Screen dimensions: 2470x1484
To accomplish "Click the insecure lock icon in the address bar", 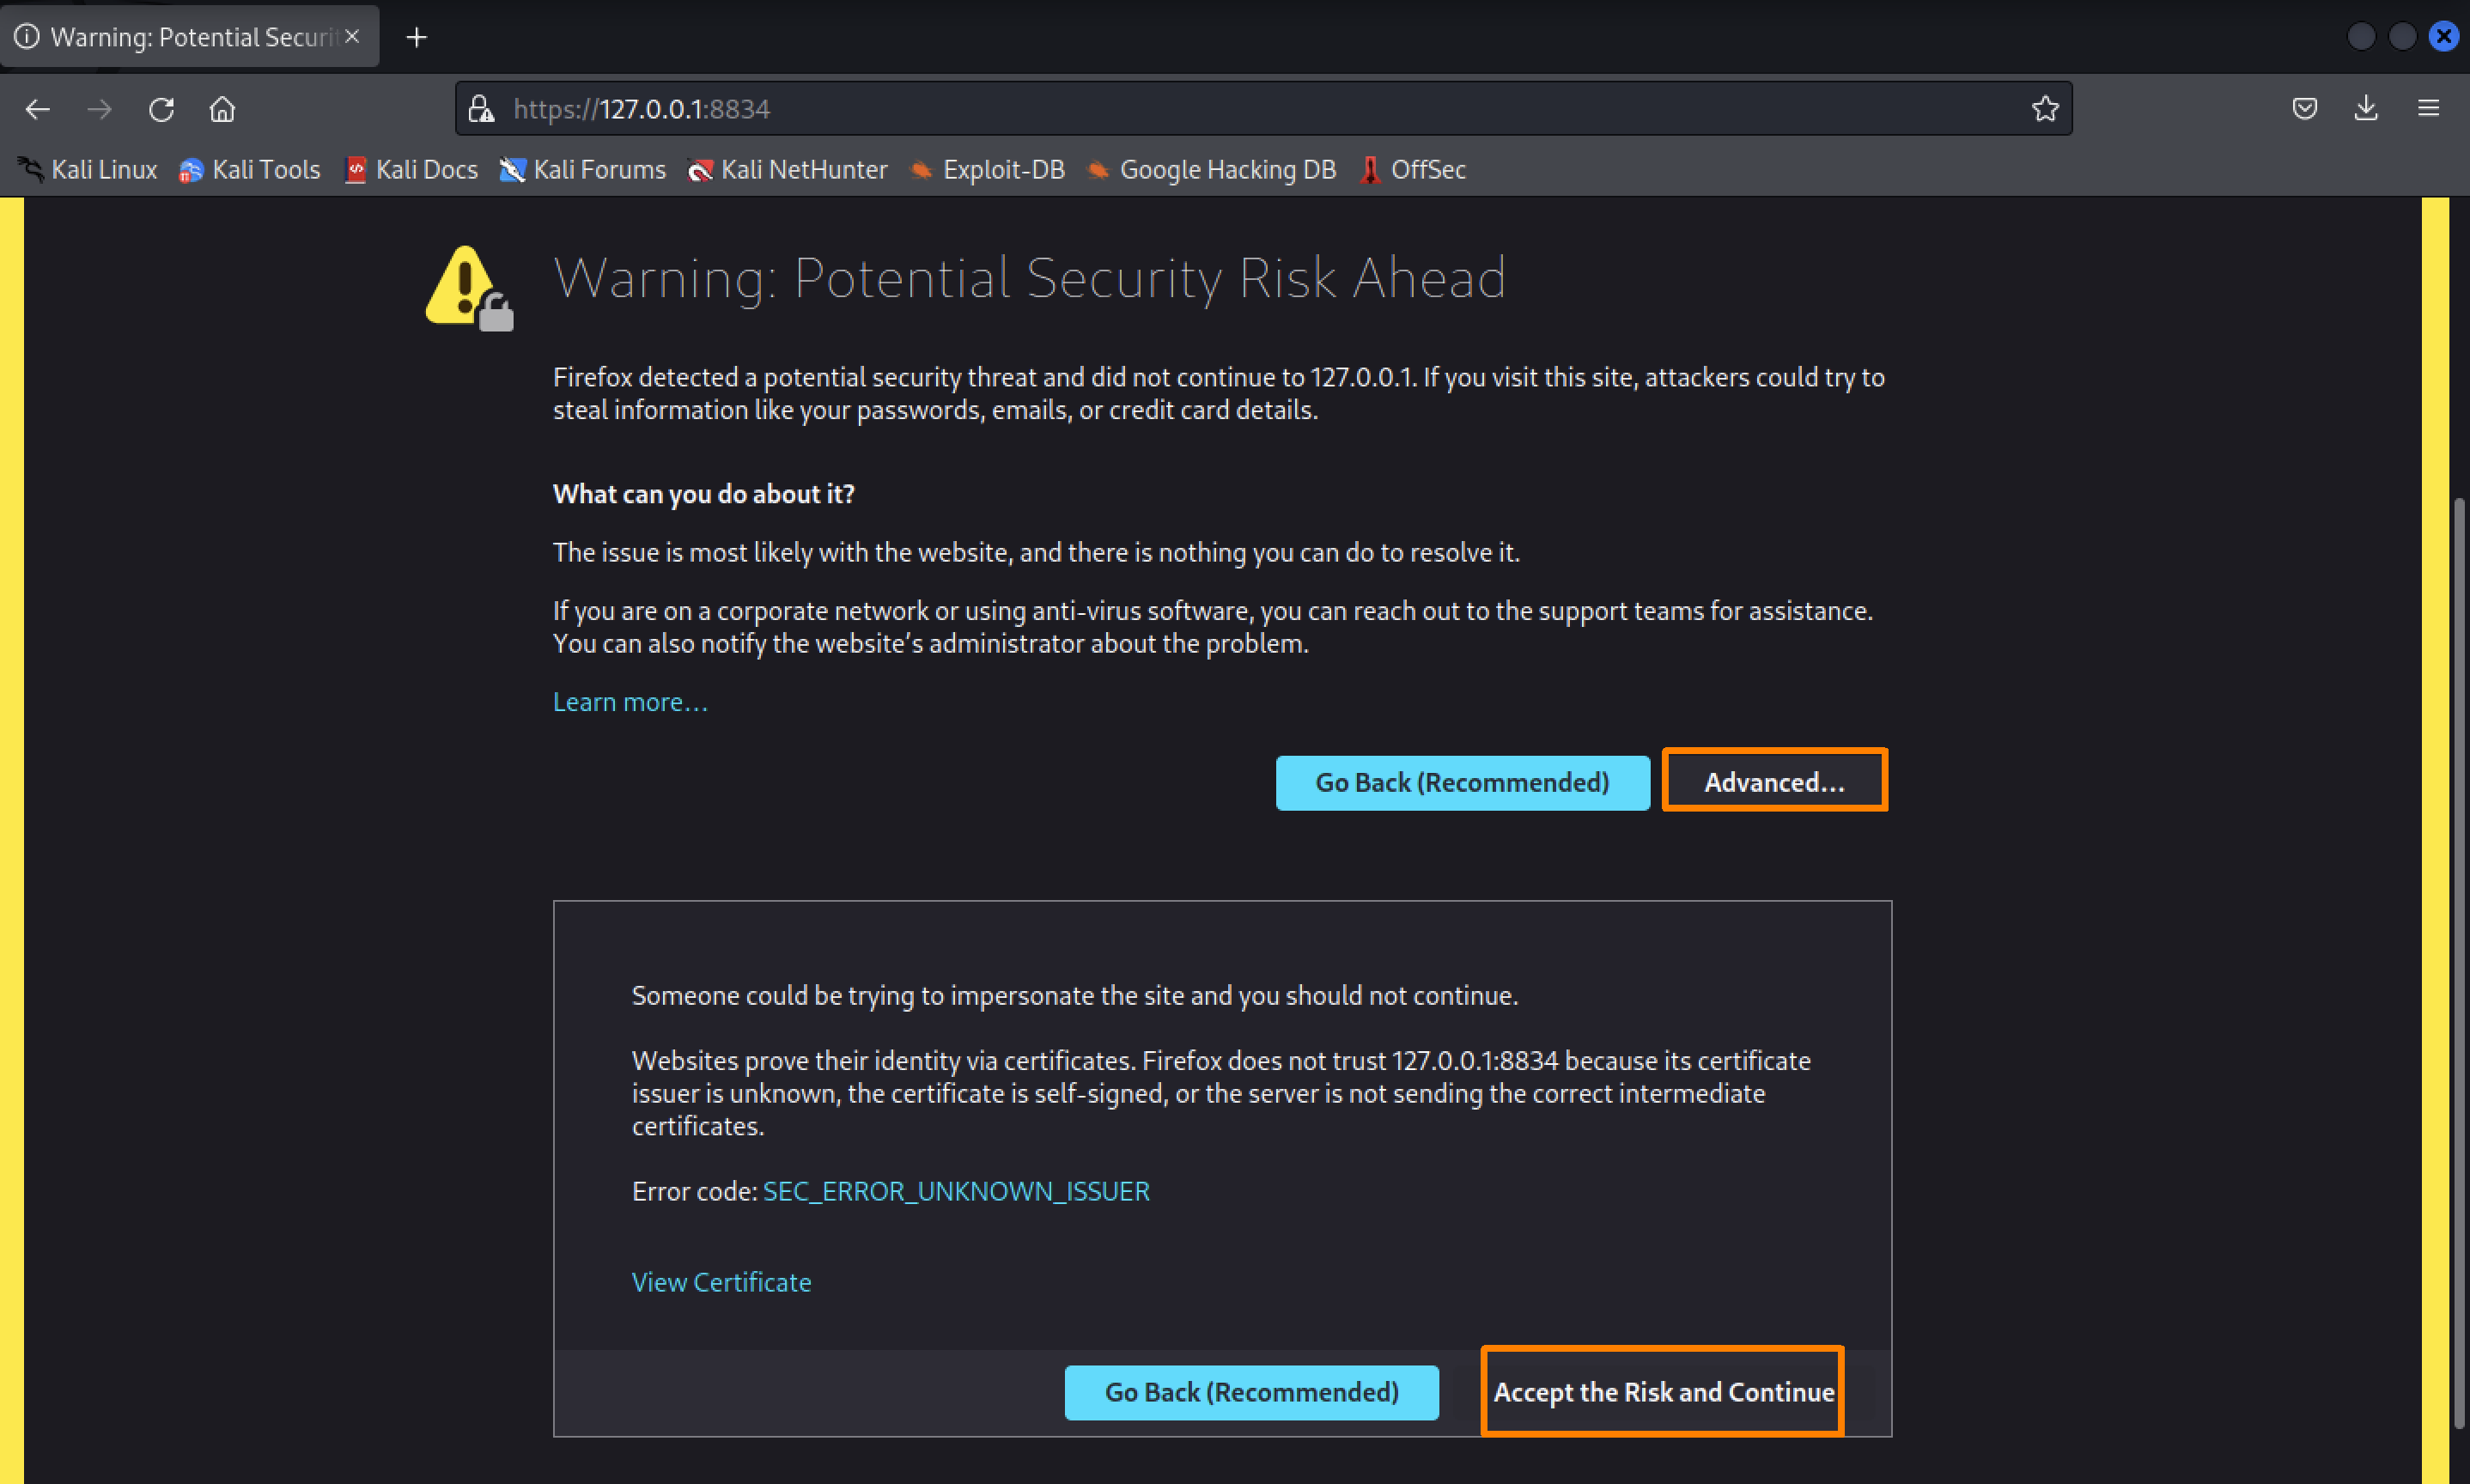I will [x=481, y=109].
